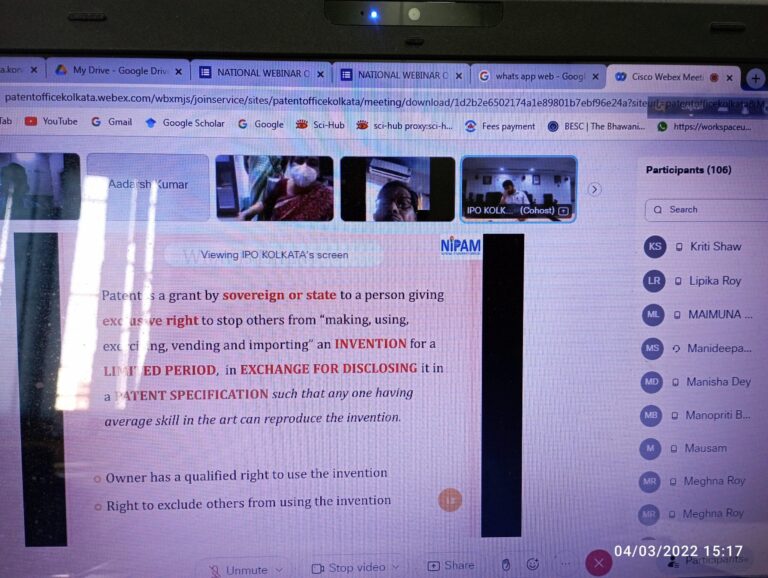Click the participants Search field
Image resolution: width=768 pixels, height=578 pixels.
[710, 210]
